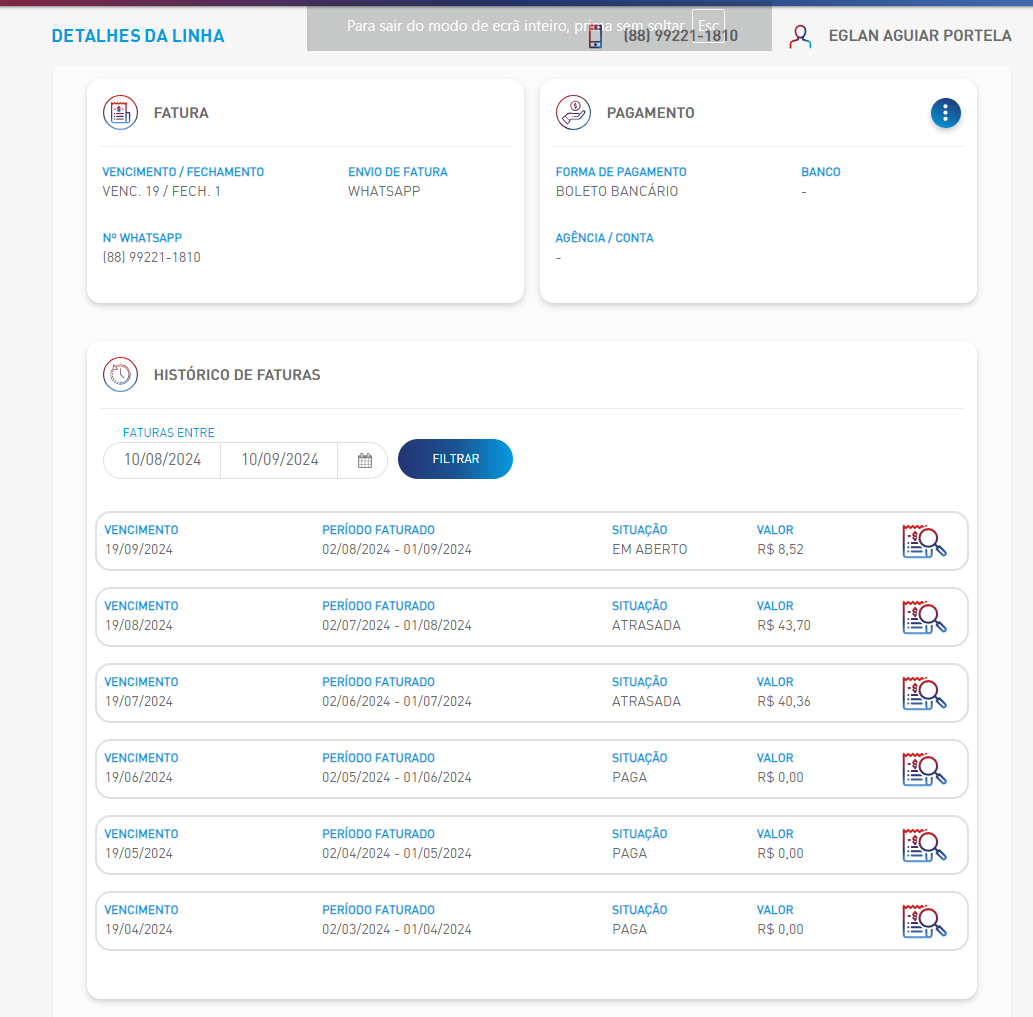
Task: Click ATRASADA status for 19/08/2024 invoice
Action: (646, 625)
